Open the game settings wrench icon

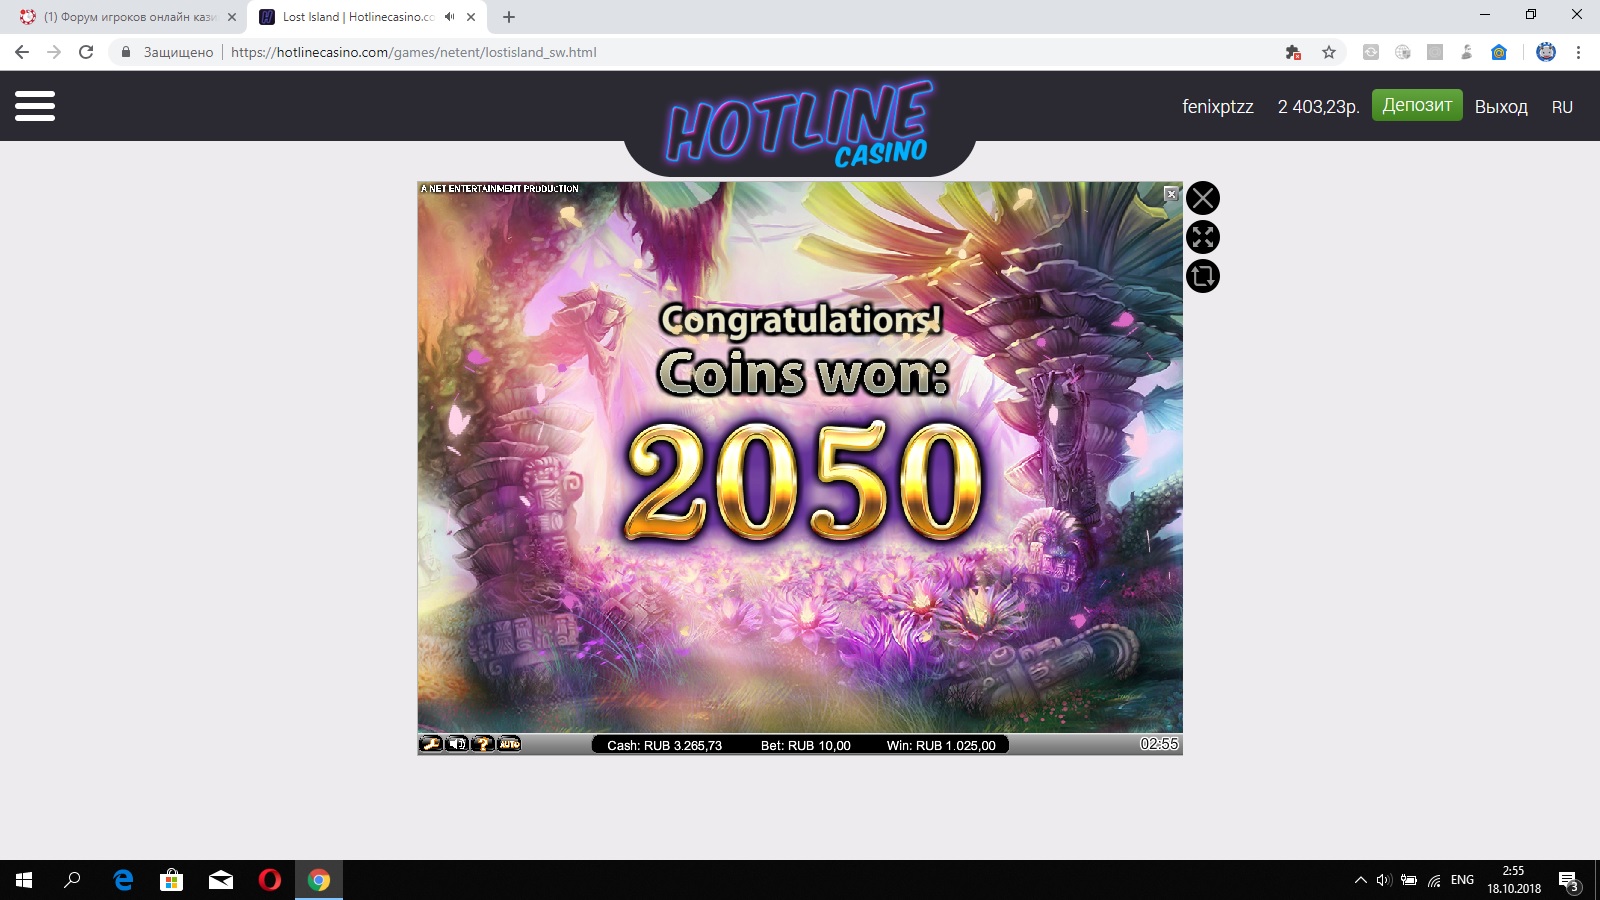(431, 744)
